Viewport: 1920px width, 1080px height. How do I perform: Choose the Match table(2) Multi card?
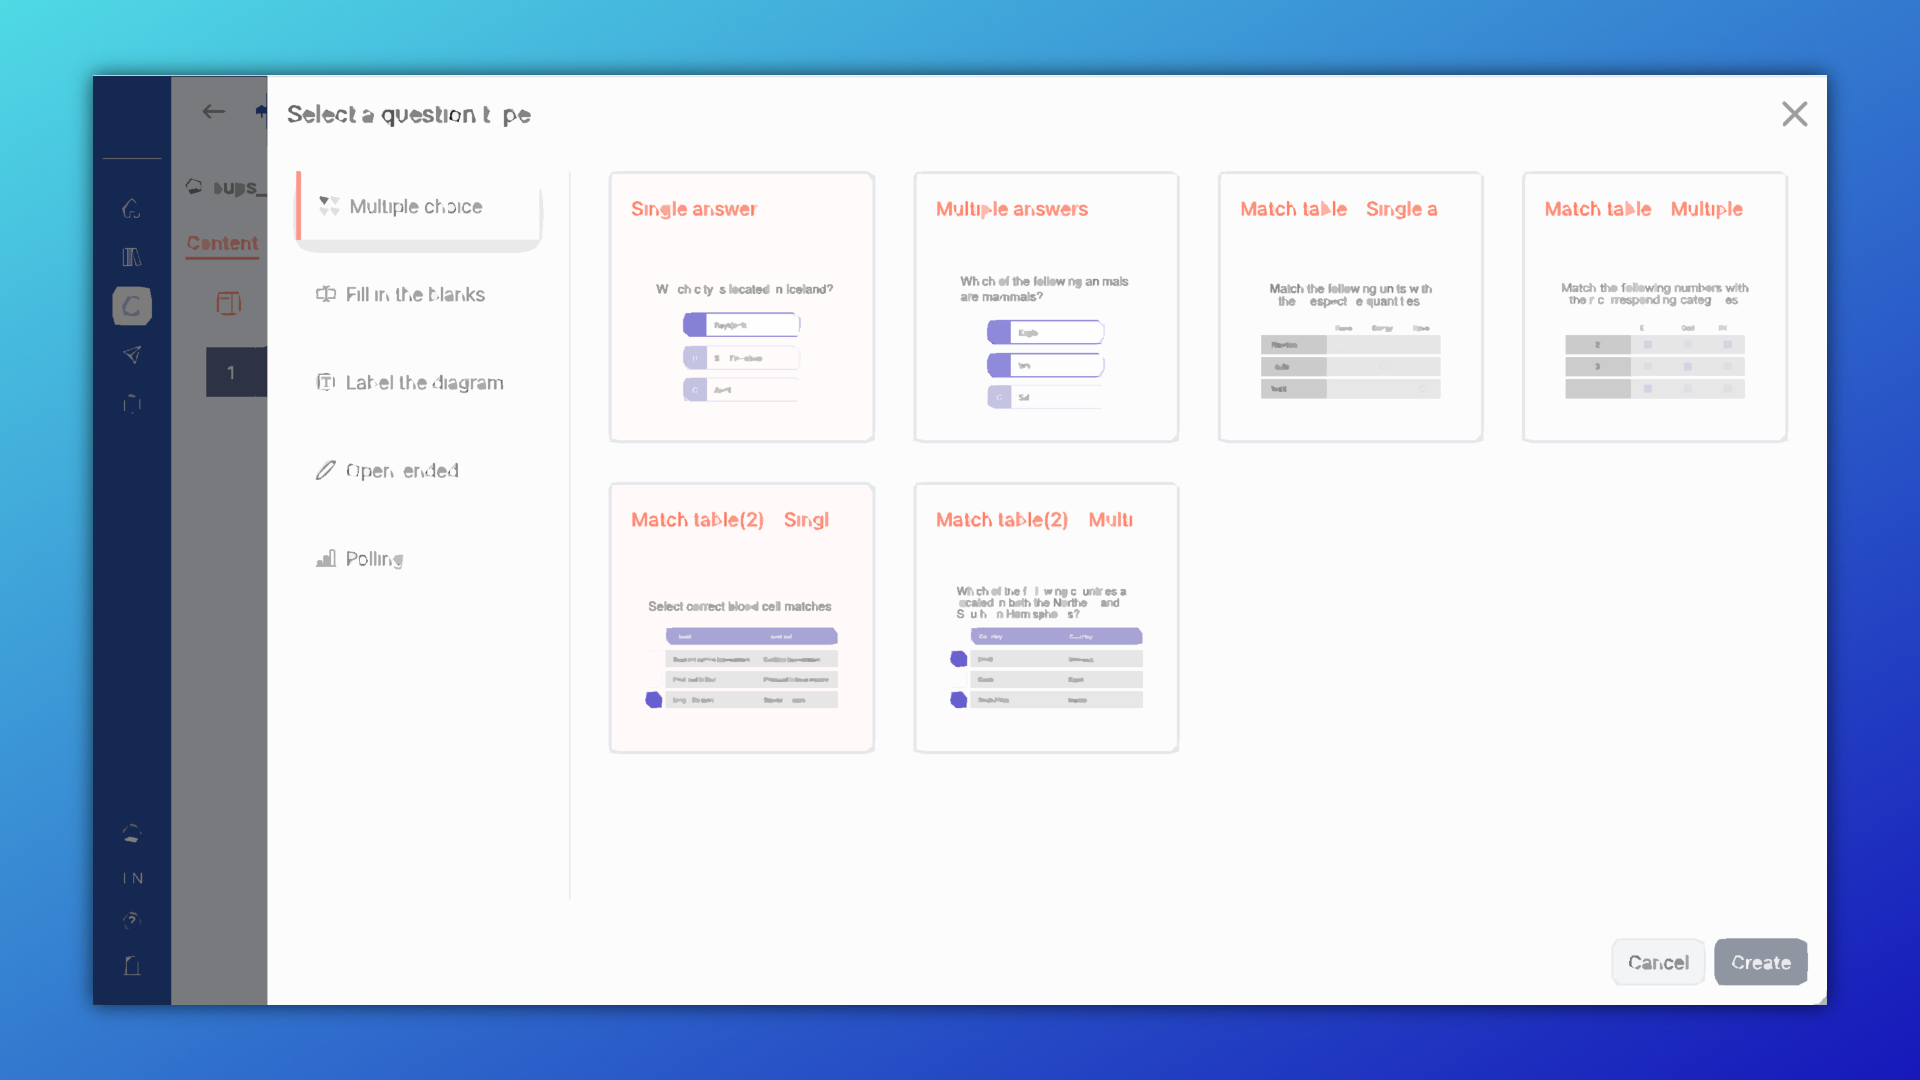pyautogui.click(x=1046, y=618)
